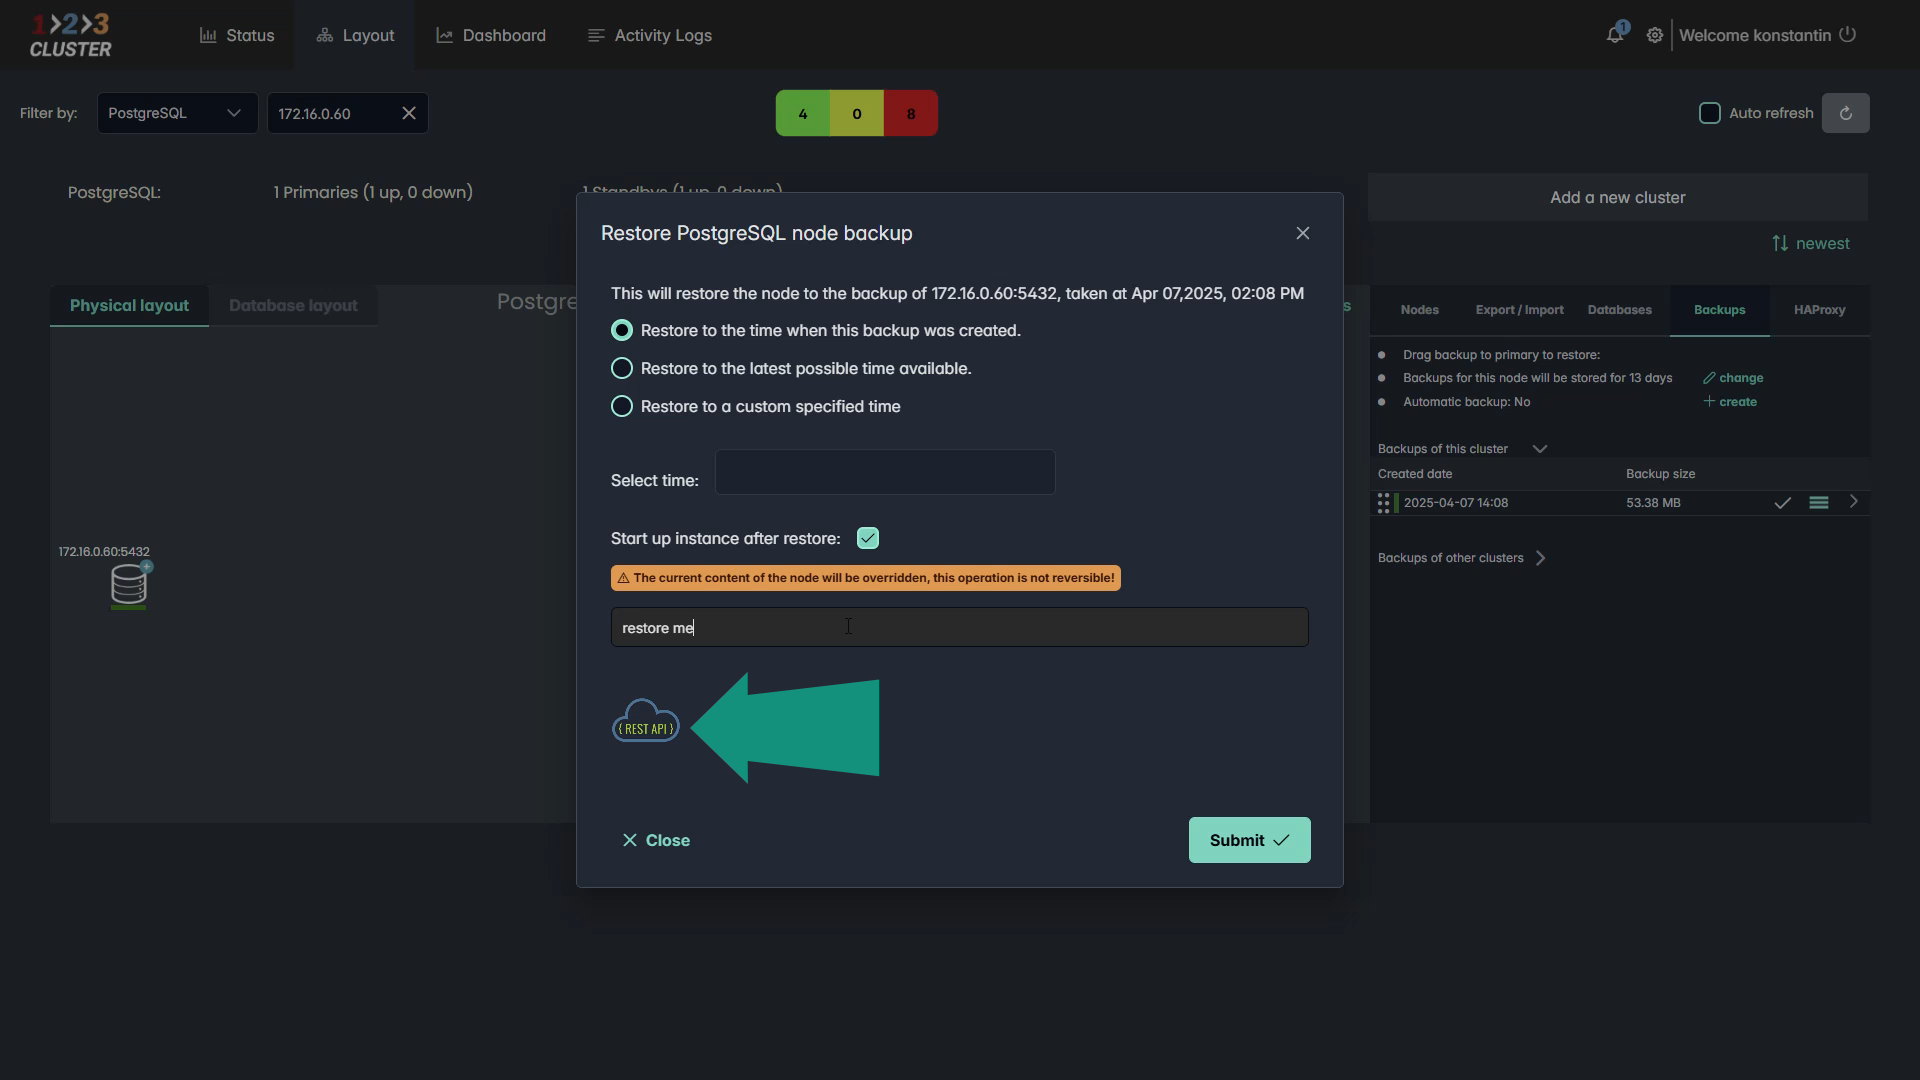
Task: Enable Auto refresh checkbox
Action: (1709, 113)
